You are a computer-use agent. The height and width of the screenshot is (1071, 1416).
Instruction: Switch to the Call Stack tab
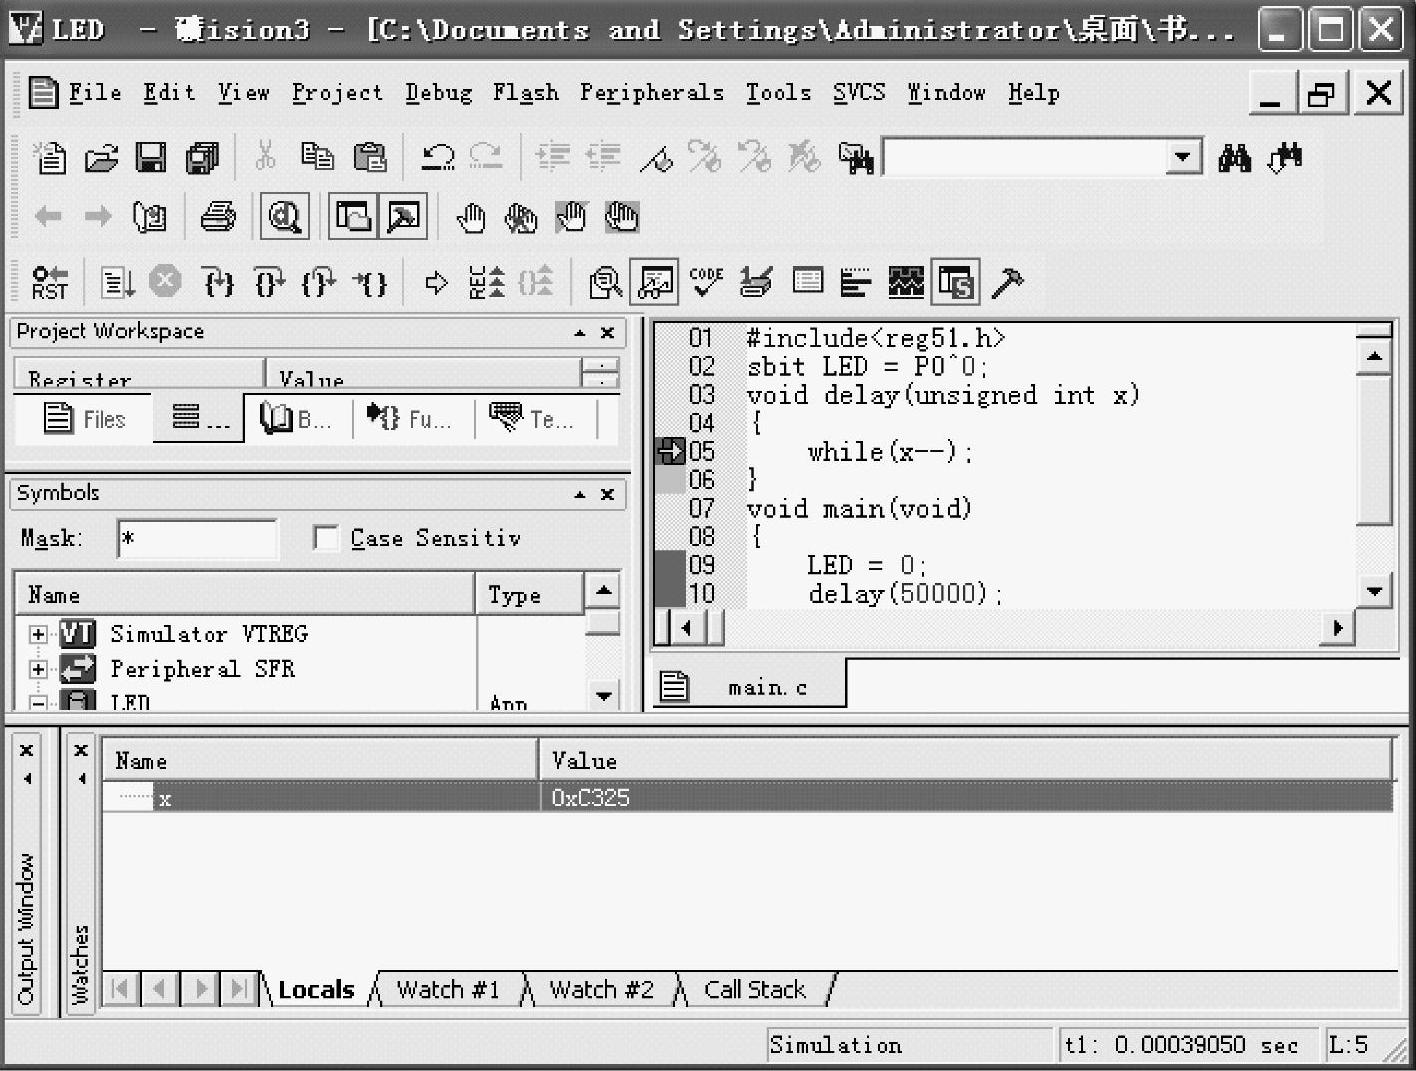755,989
